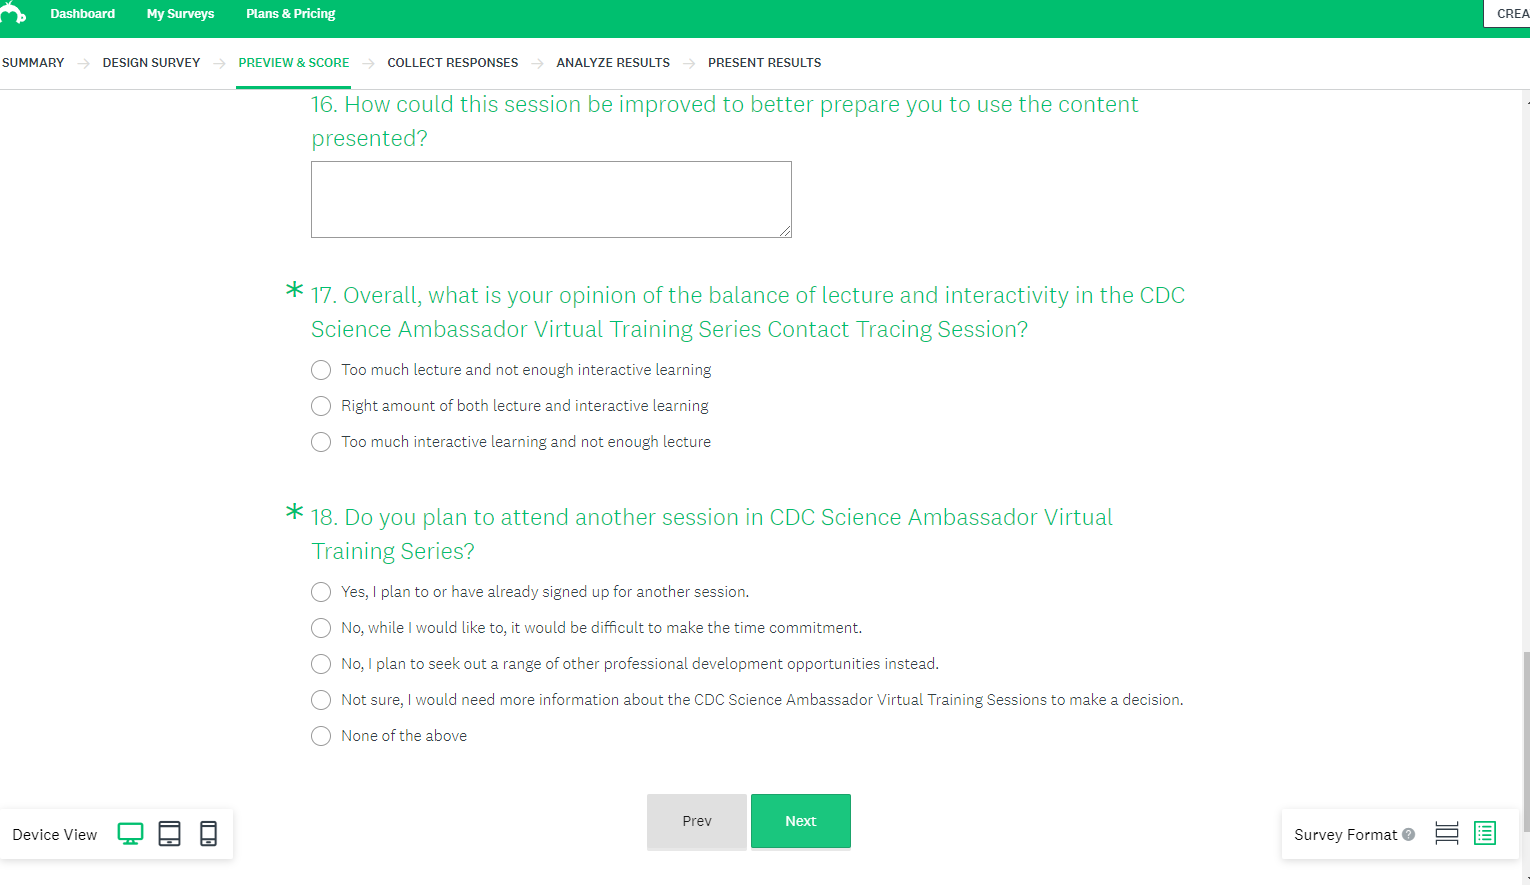
Task: Click the question 16 text box
Action: [551, 199]
